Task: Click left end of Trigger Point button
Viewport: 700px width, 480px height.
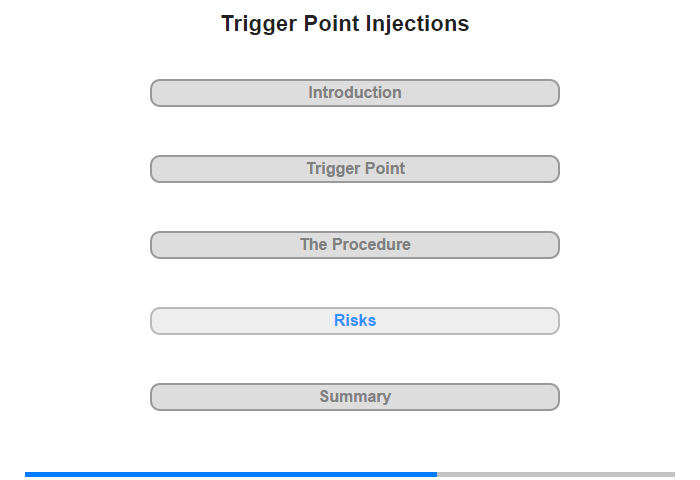Action: tap(155, 169)
